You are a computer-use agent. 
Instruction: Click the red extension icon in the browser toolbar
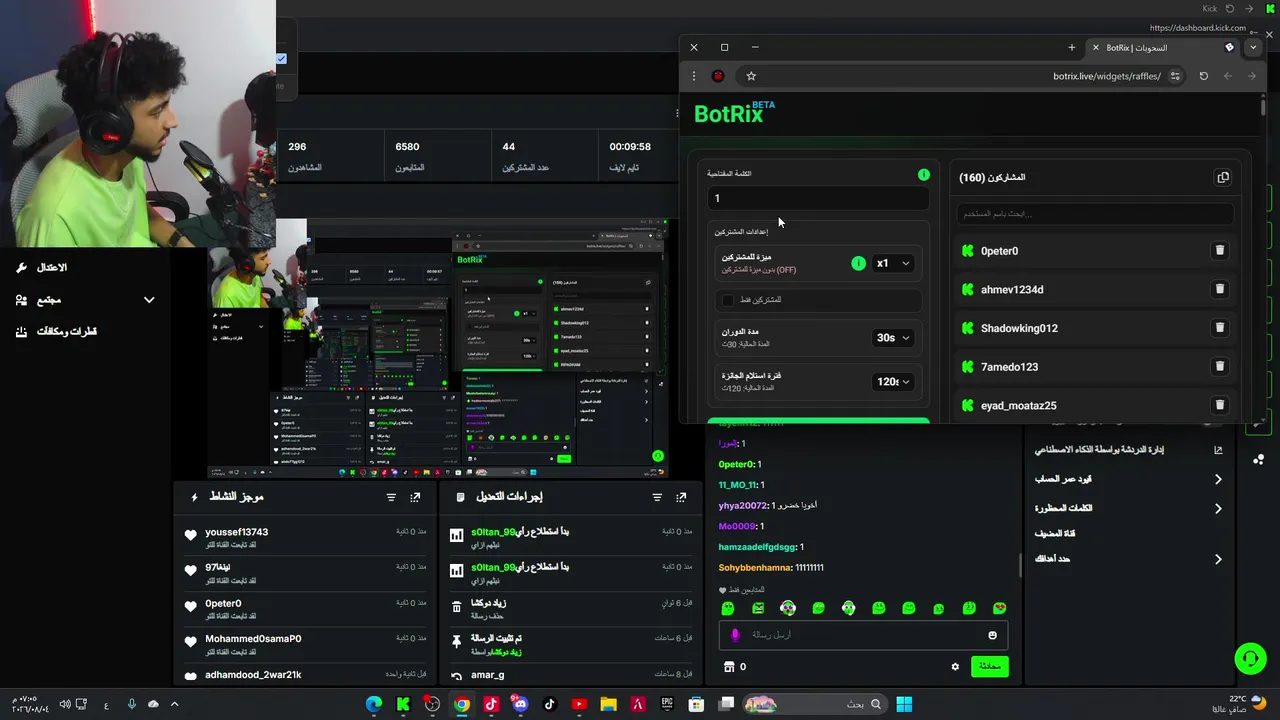pos(718,76)
